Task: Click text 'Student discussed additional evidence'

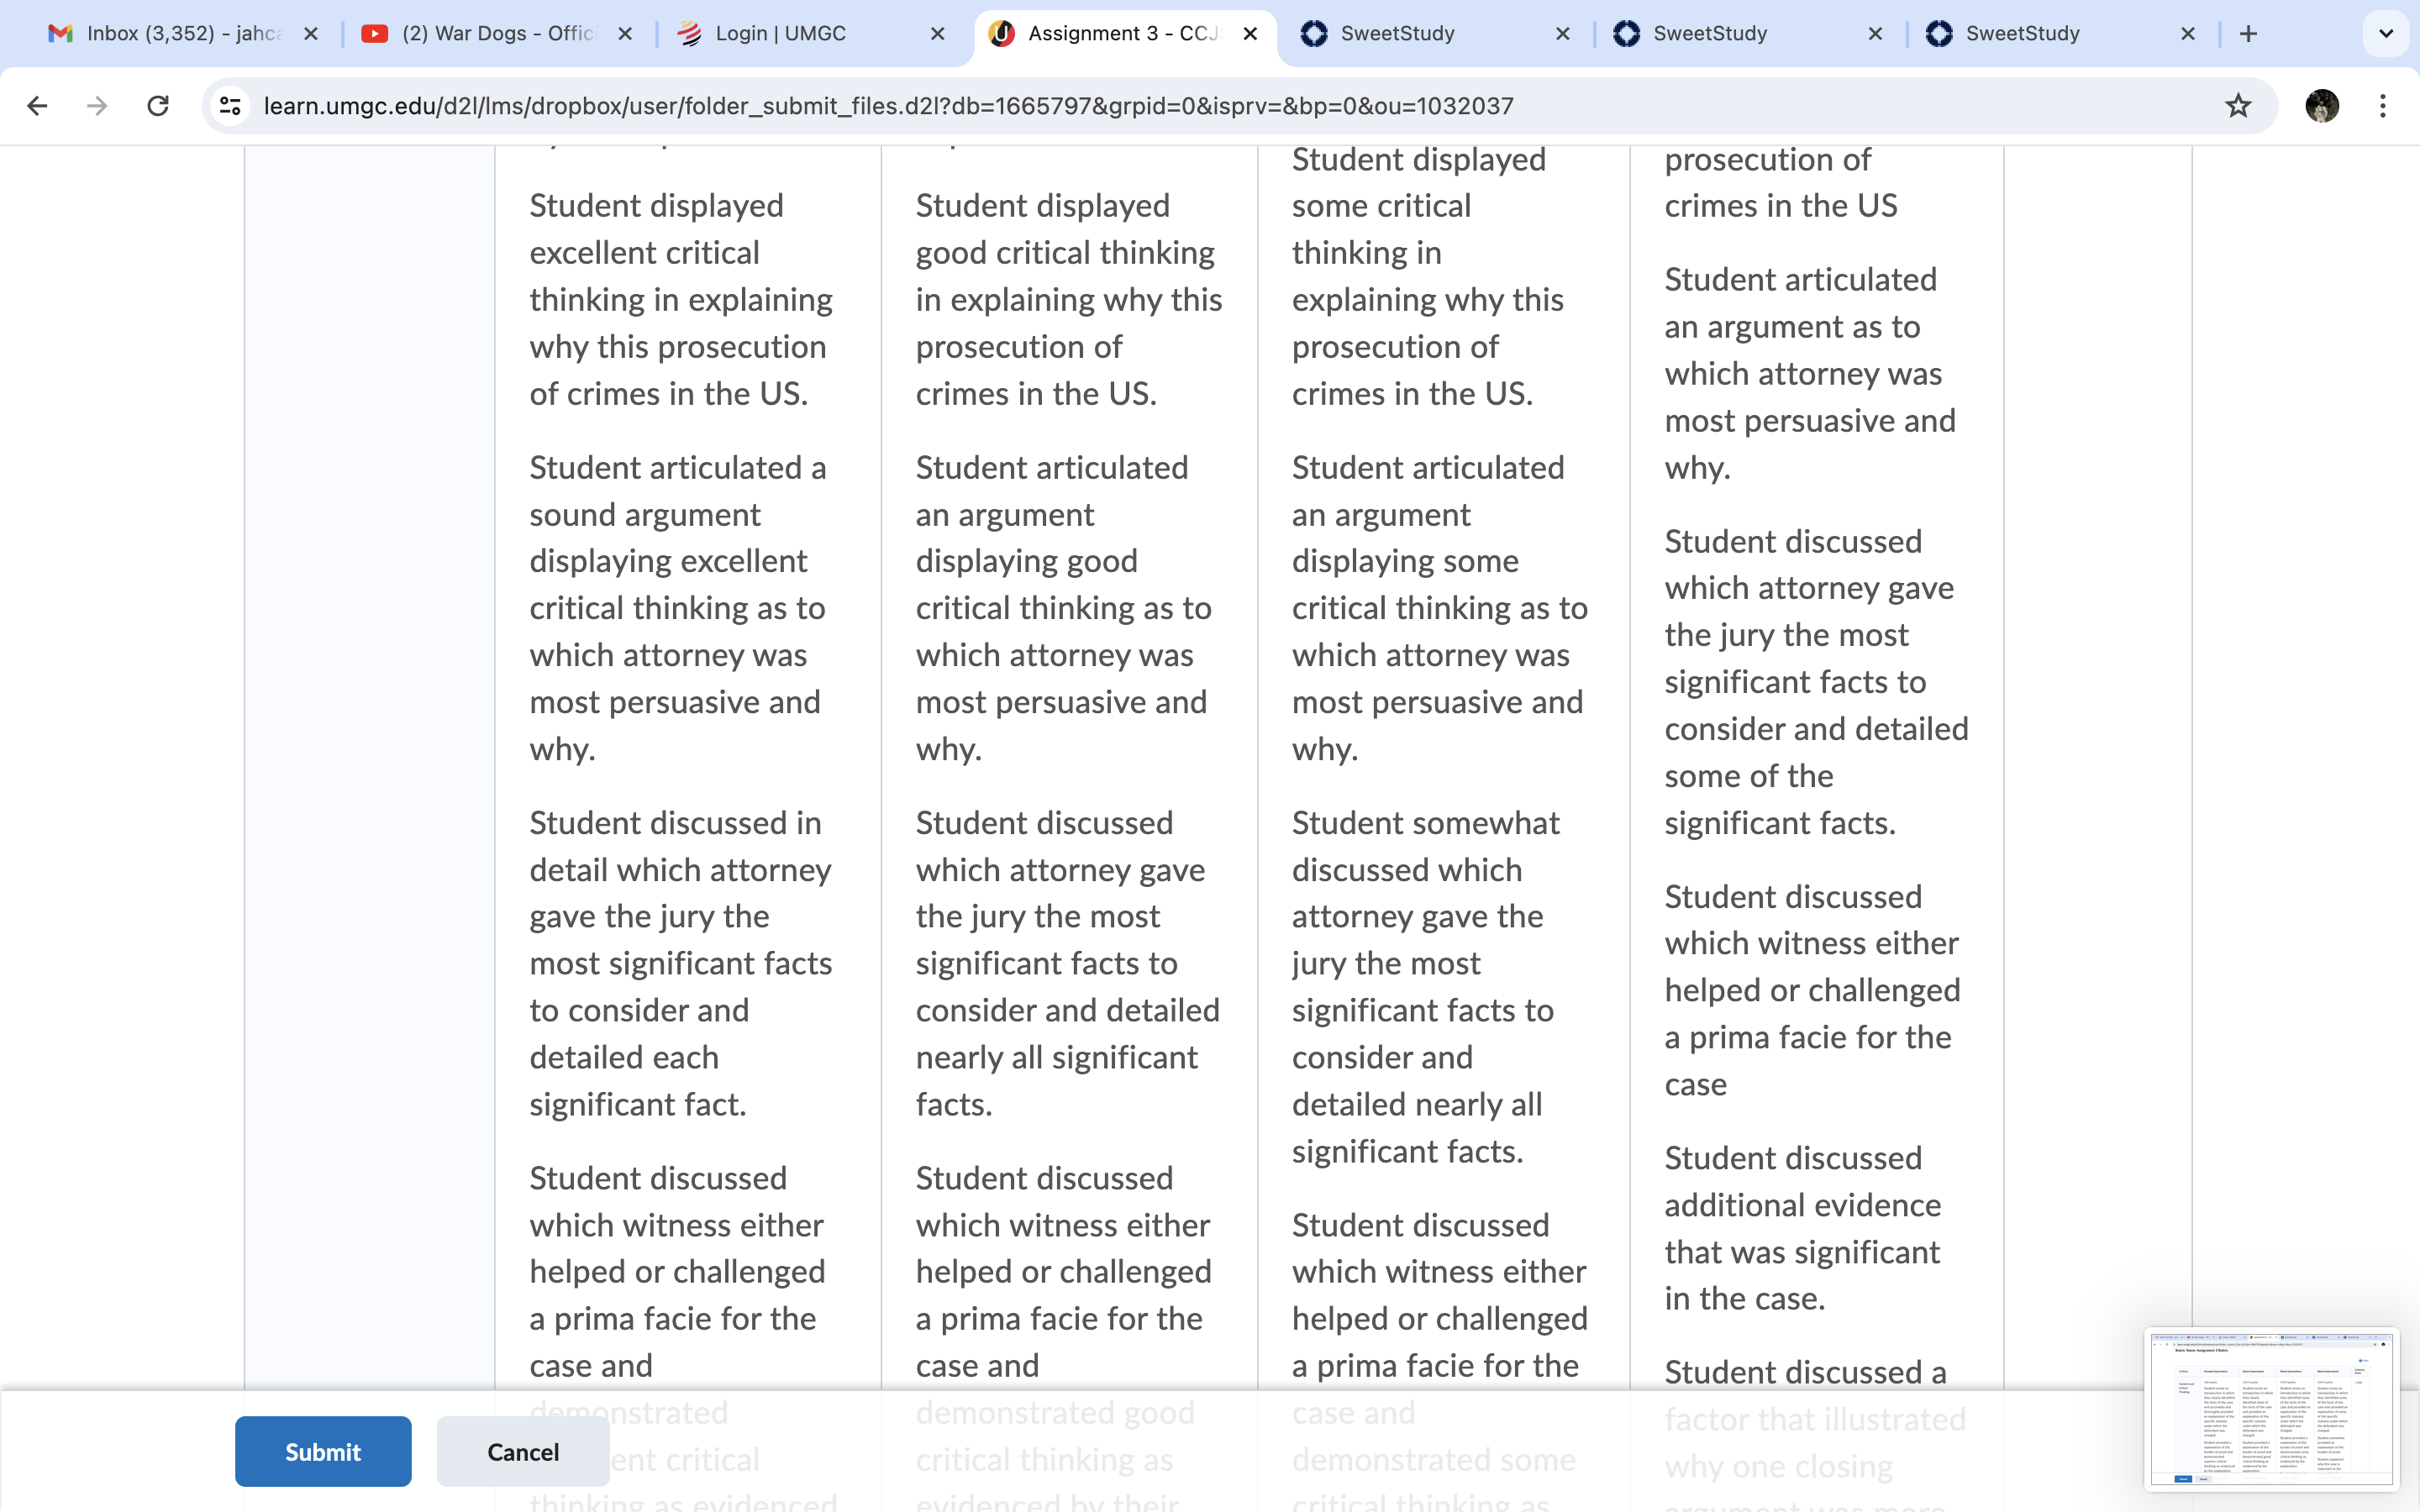Action: (x=1803, y=1181)
